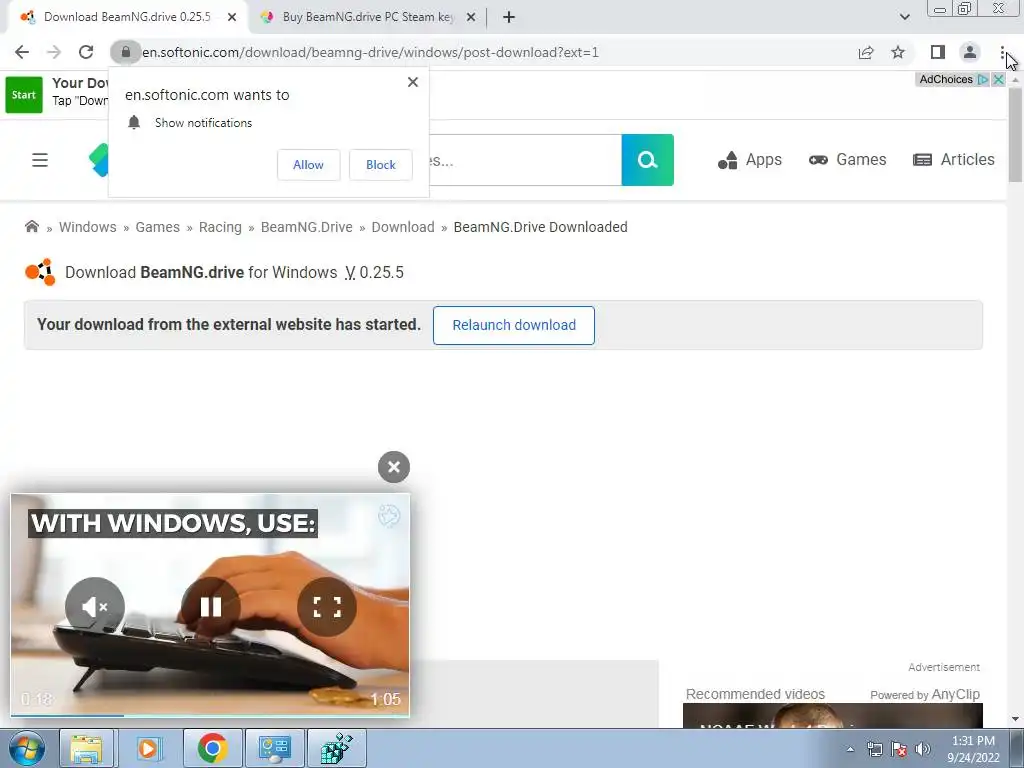Open the control panel taskbar icon
This screenshot has width=1024, height=768.
pyautogui.click(x=274, y=748)
